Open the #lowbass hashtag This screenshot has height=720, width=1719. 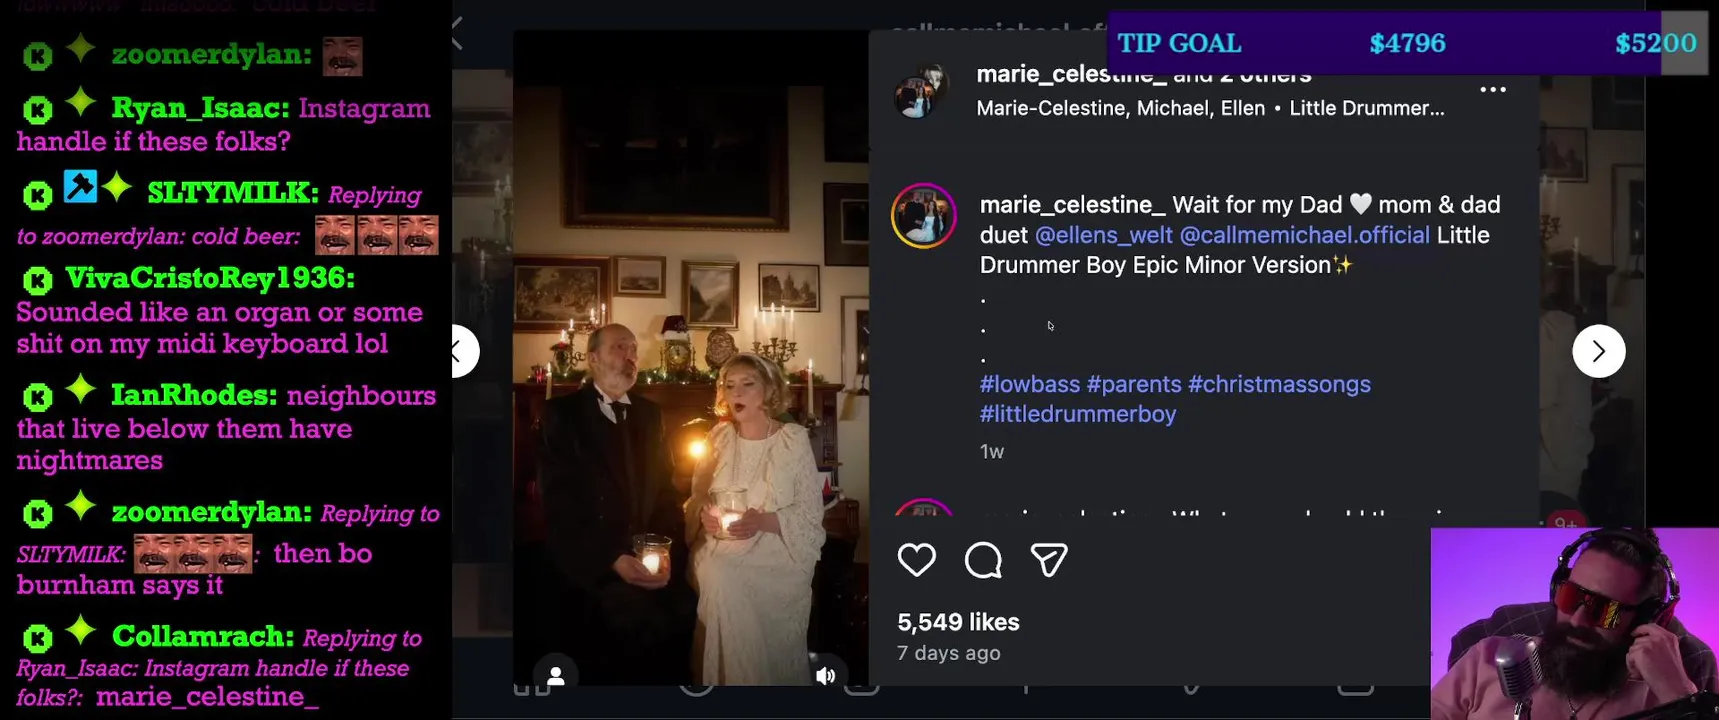[1029, 384]
